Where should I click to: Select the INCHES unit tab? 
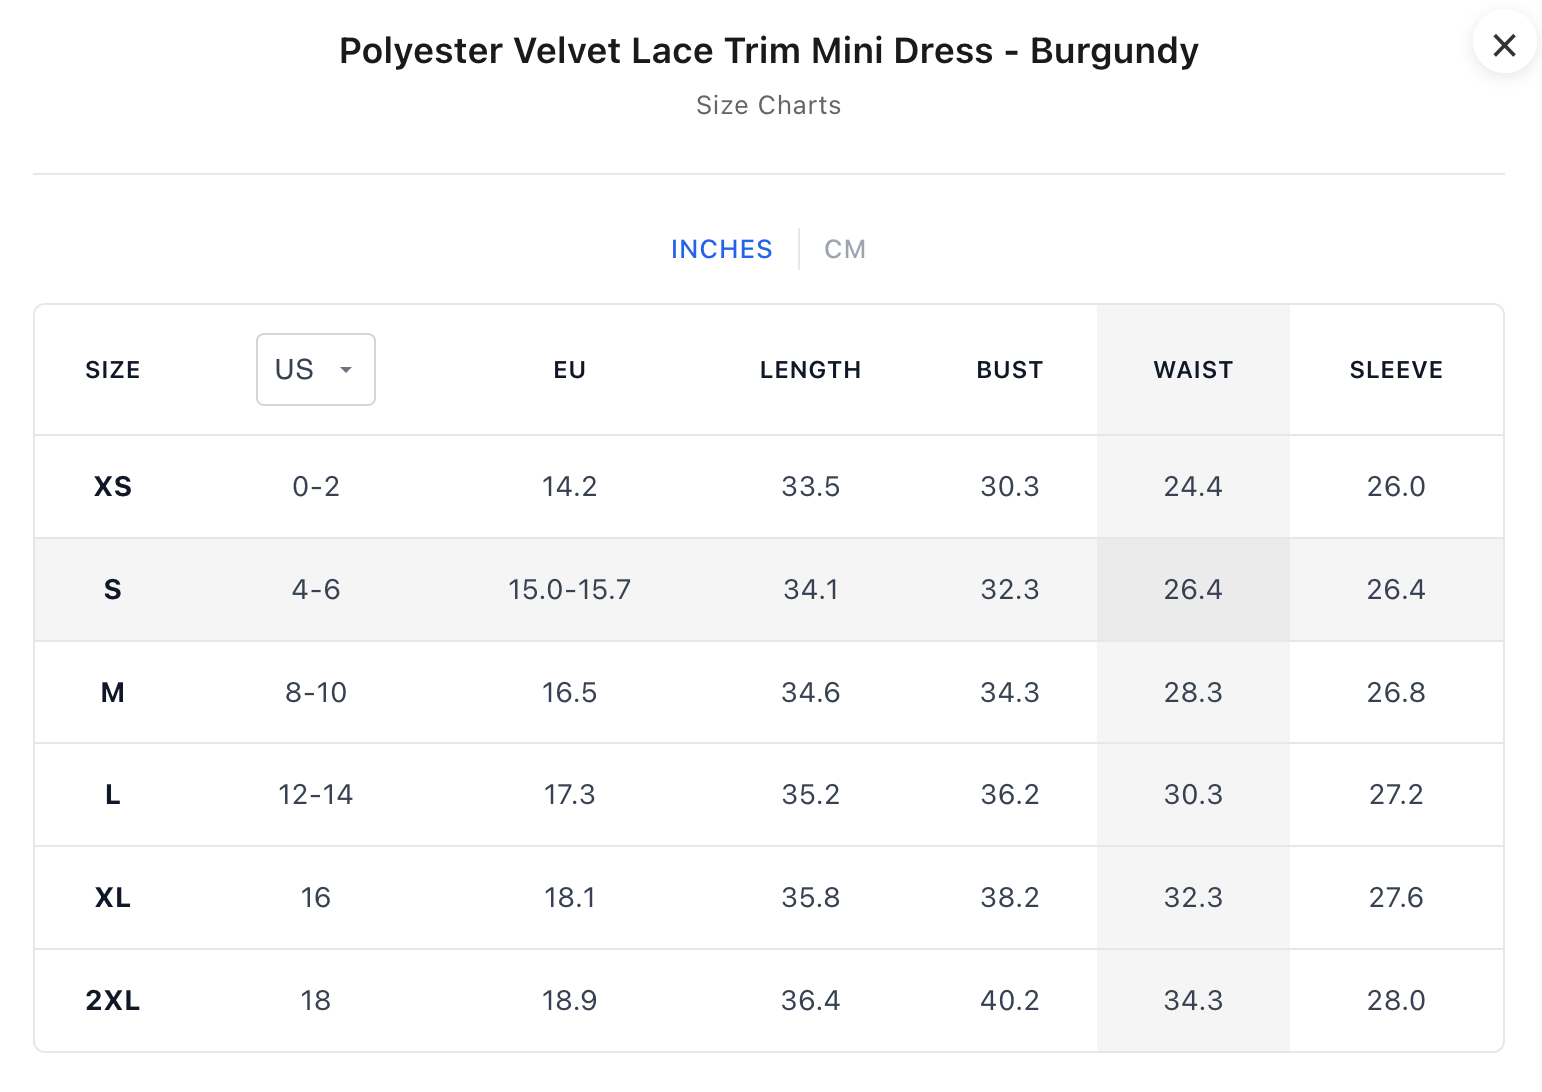721,249
